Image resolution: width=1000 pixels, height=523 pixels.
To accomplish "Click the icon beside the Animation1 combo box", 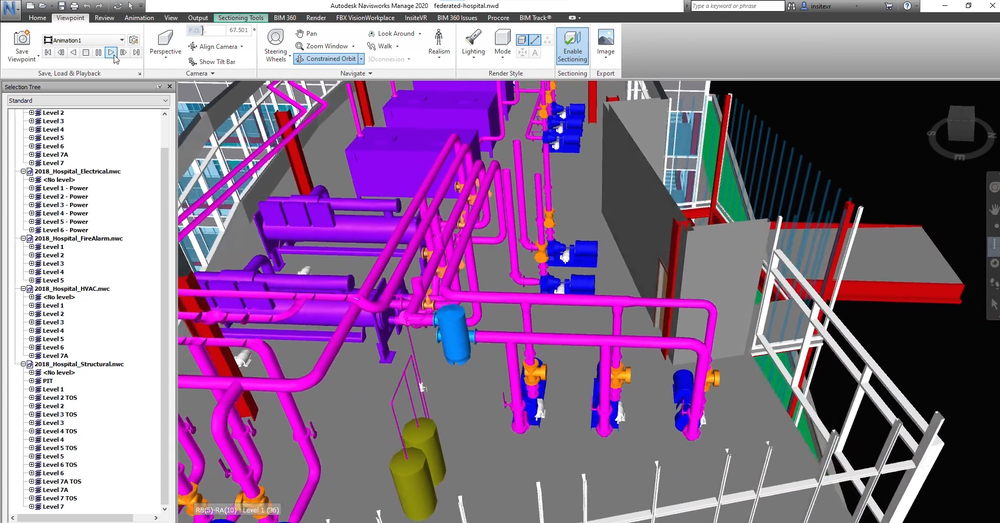I will 133,40.
